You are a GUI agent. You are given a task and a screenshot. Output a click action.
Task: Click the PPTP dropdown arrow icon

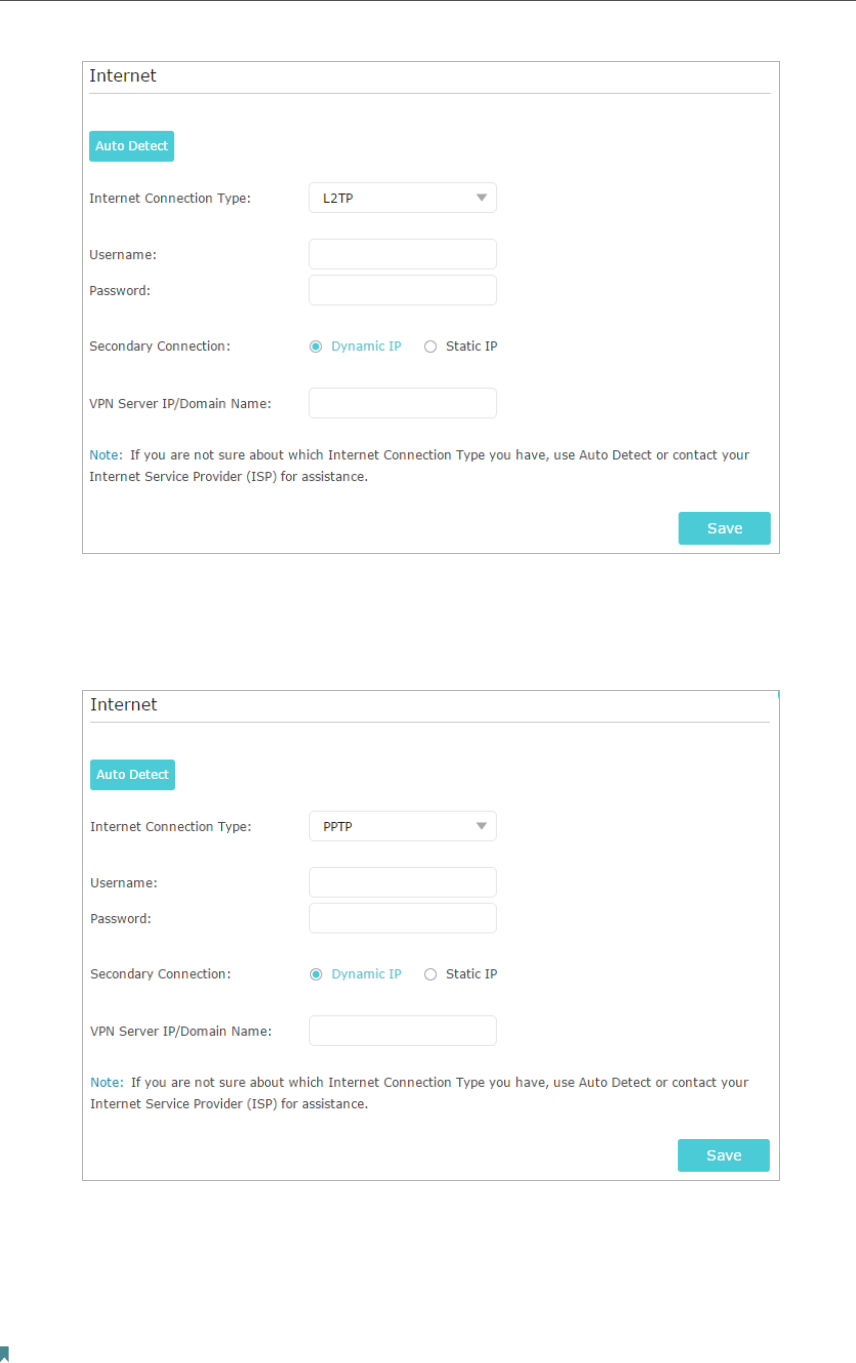pos(481,826)
